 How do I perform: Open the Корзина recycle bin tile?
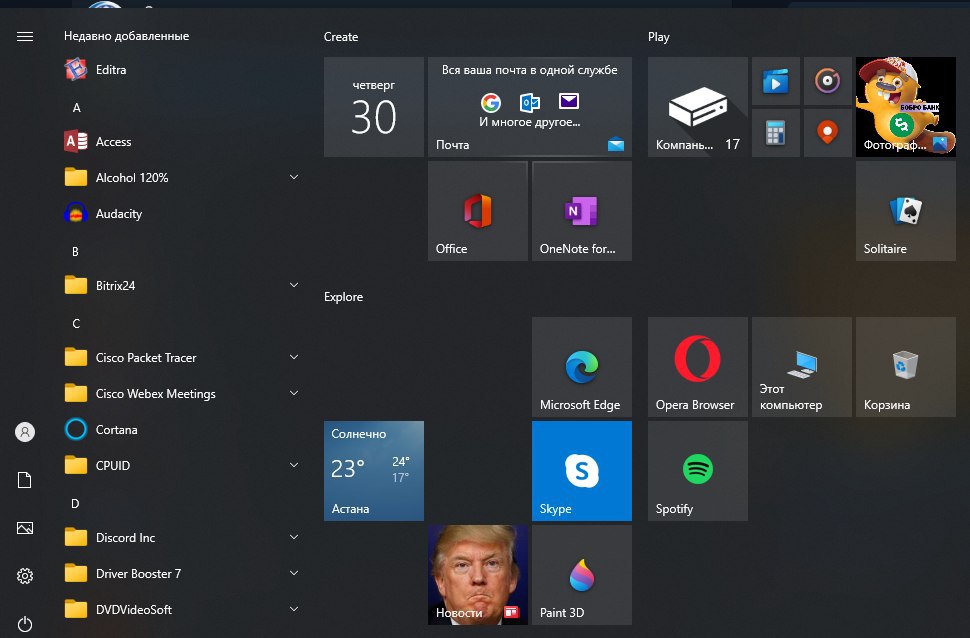[x=906, y=367]
